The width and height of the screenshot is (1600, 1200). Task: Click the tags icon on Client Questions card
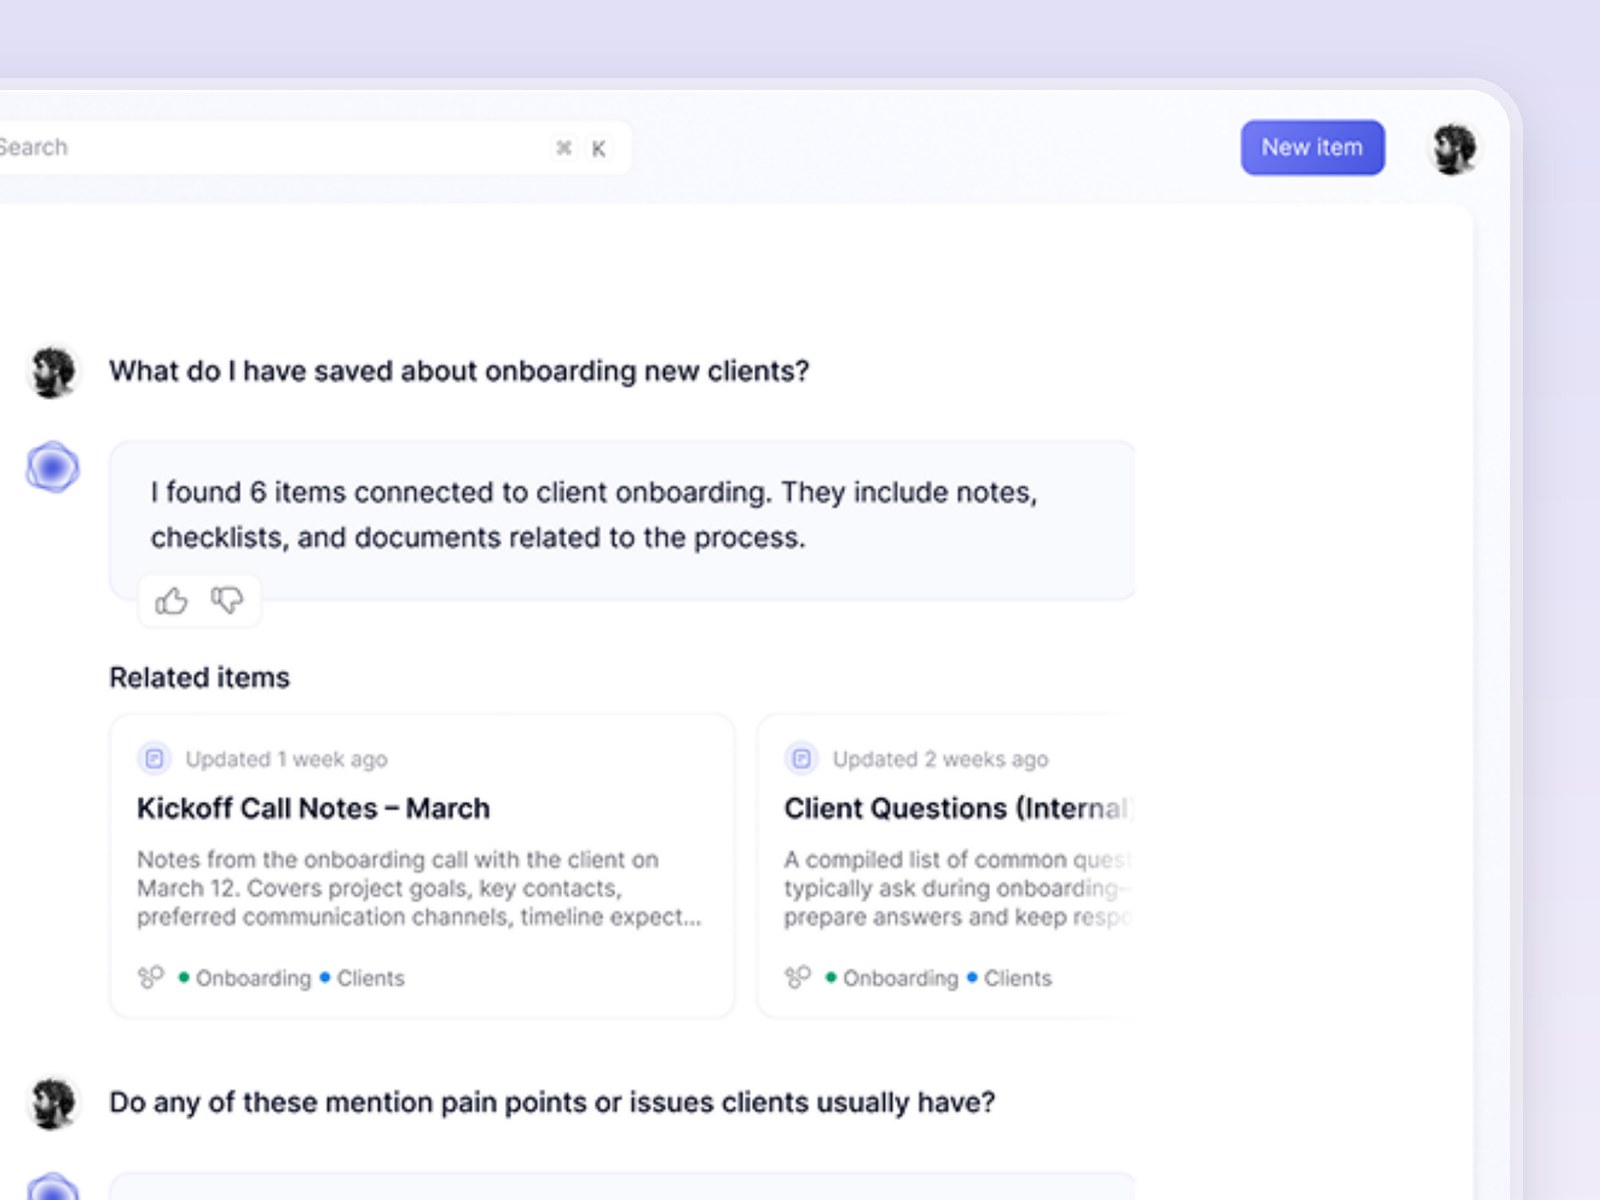[x=798, y=977]
